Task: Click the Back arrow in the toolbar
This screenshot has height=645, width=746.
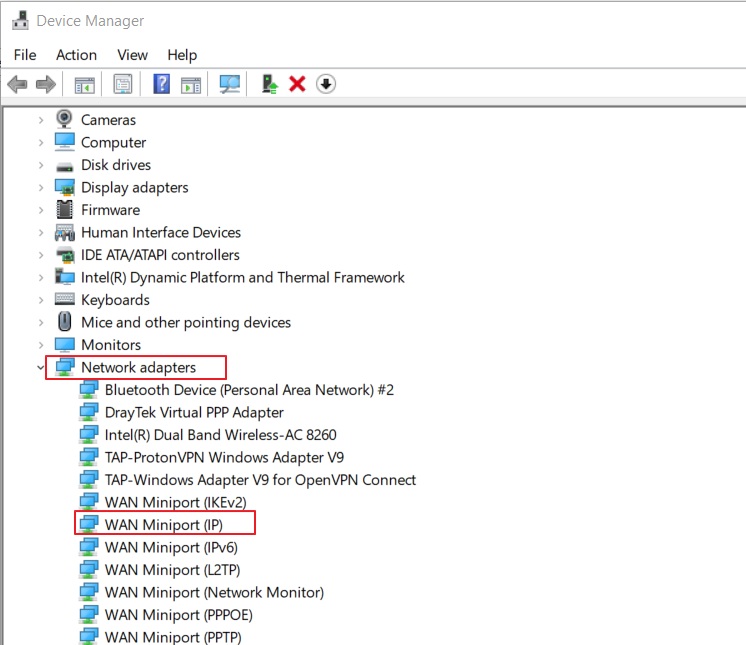Action: click(17, 84)
